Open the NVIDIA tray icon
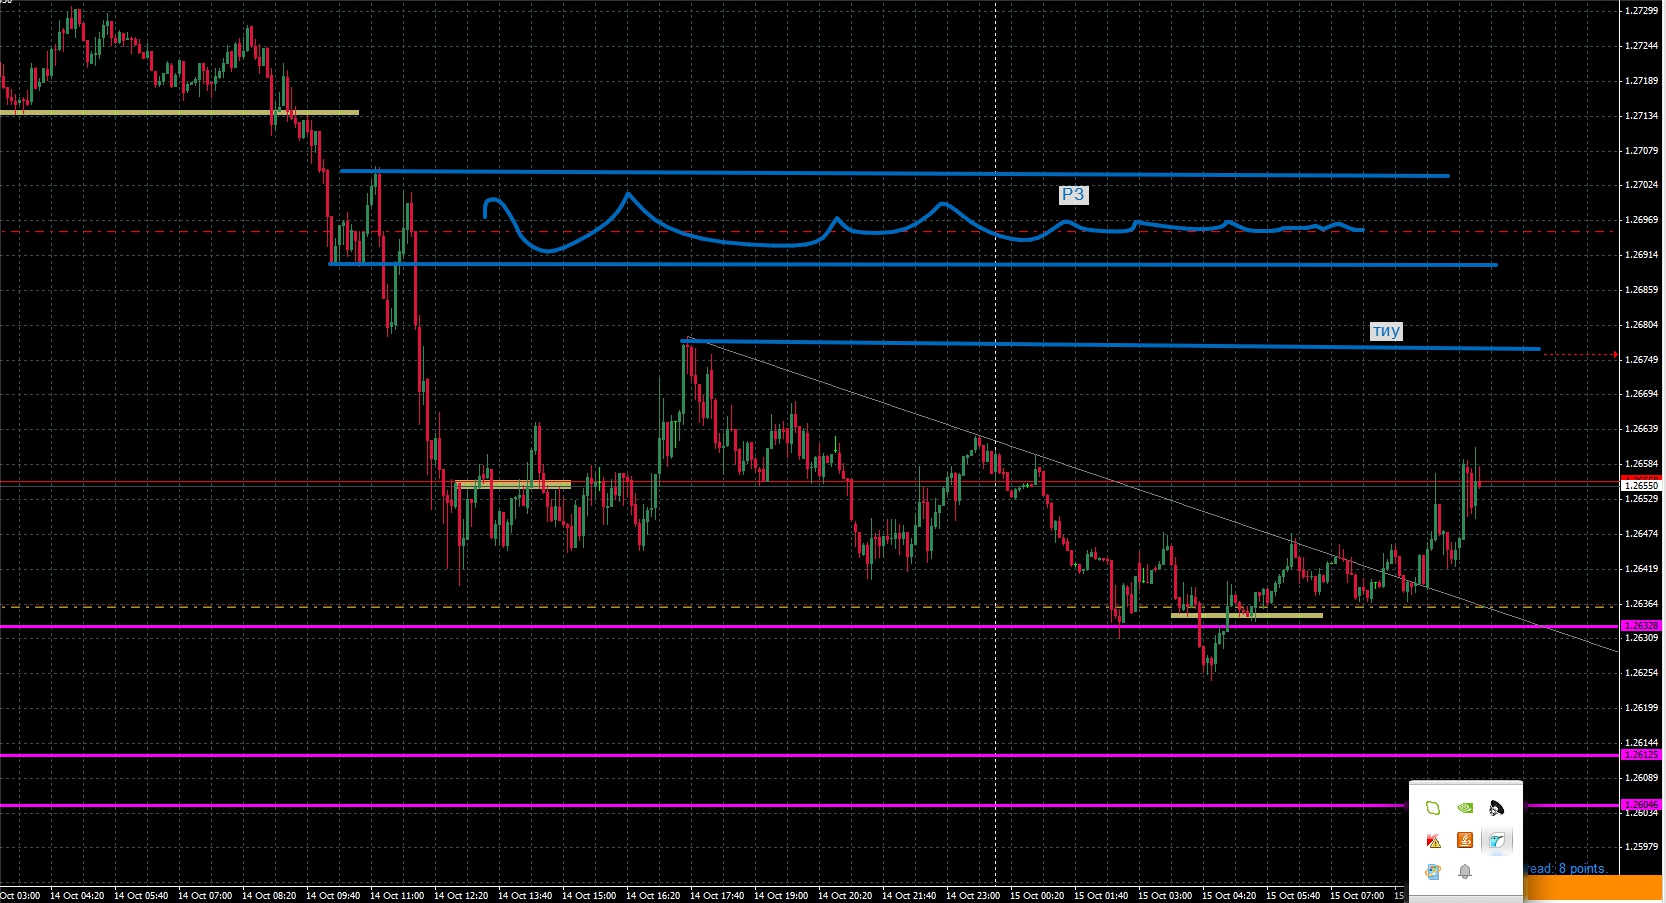Image resolution: width=1666 pixels, height=903 pixels. pos(1465,808)
